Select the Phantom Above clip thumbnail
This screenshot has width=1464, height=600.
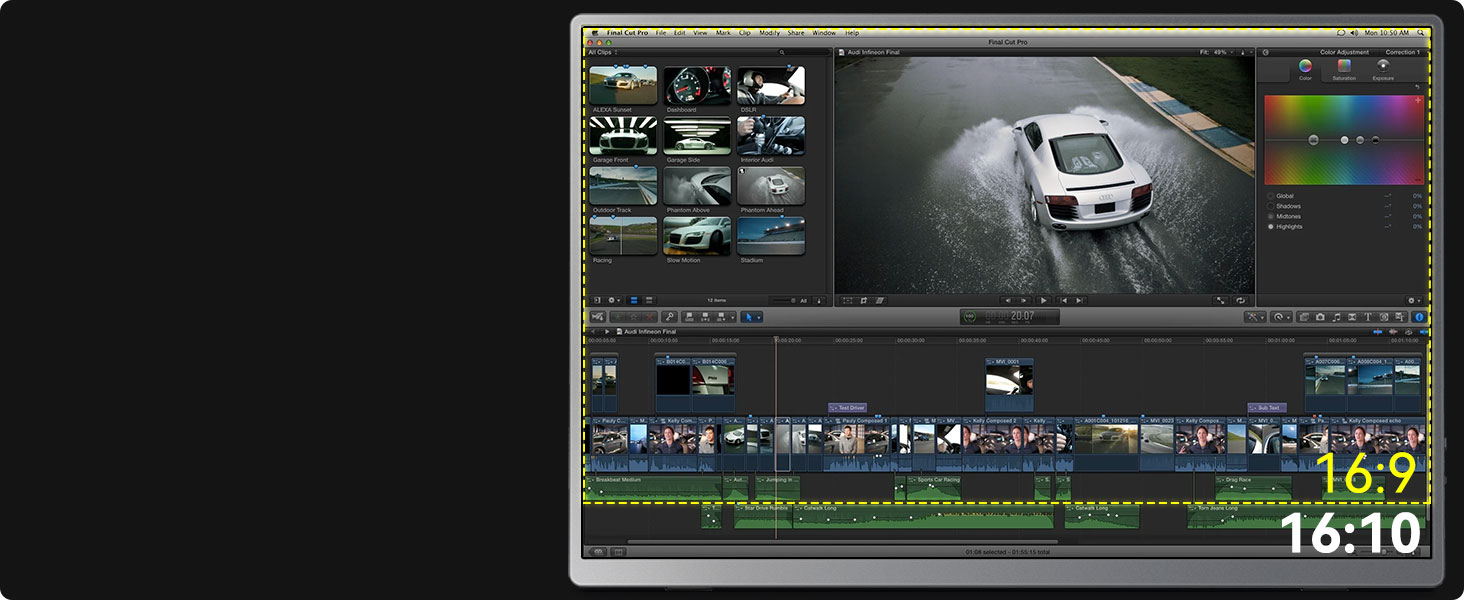(697, 186)
